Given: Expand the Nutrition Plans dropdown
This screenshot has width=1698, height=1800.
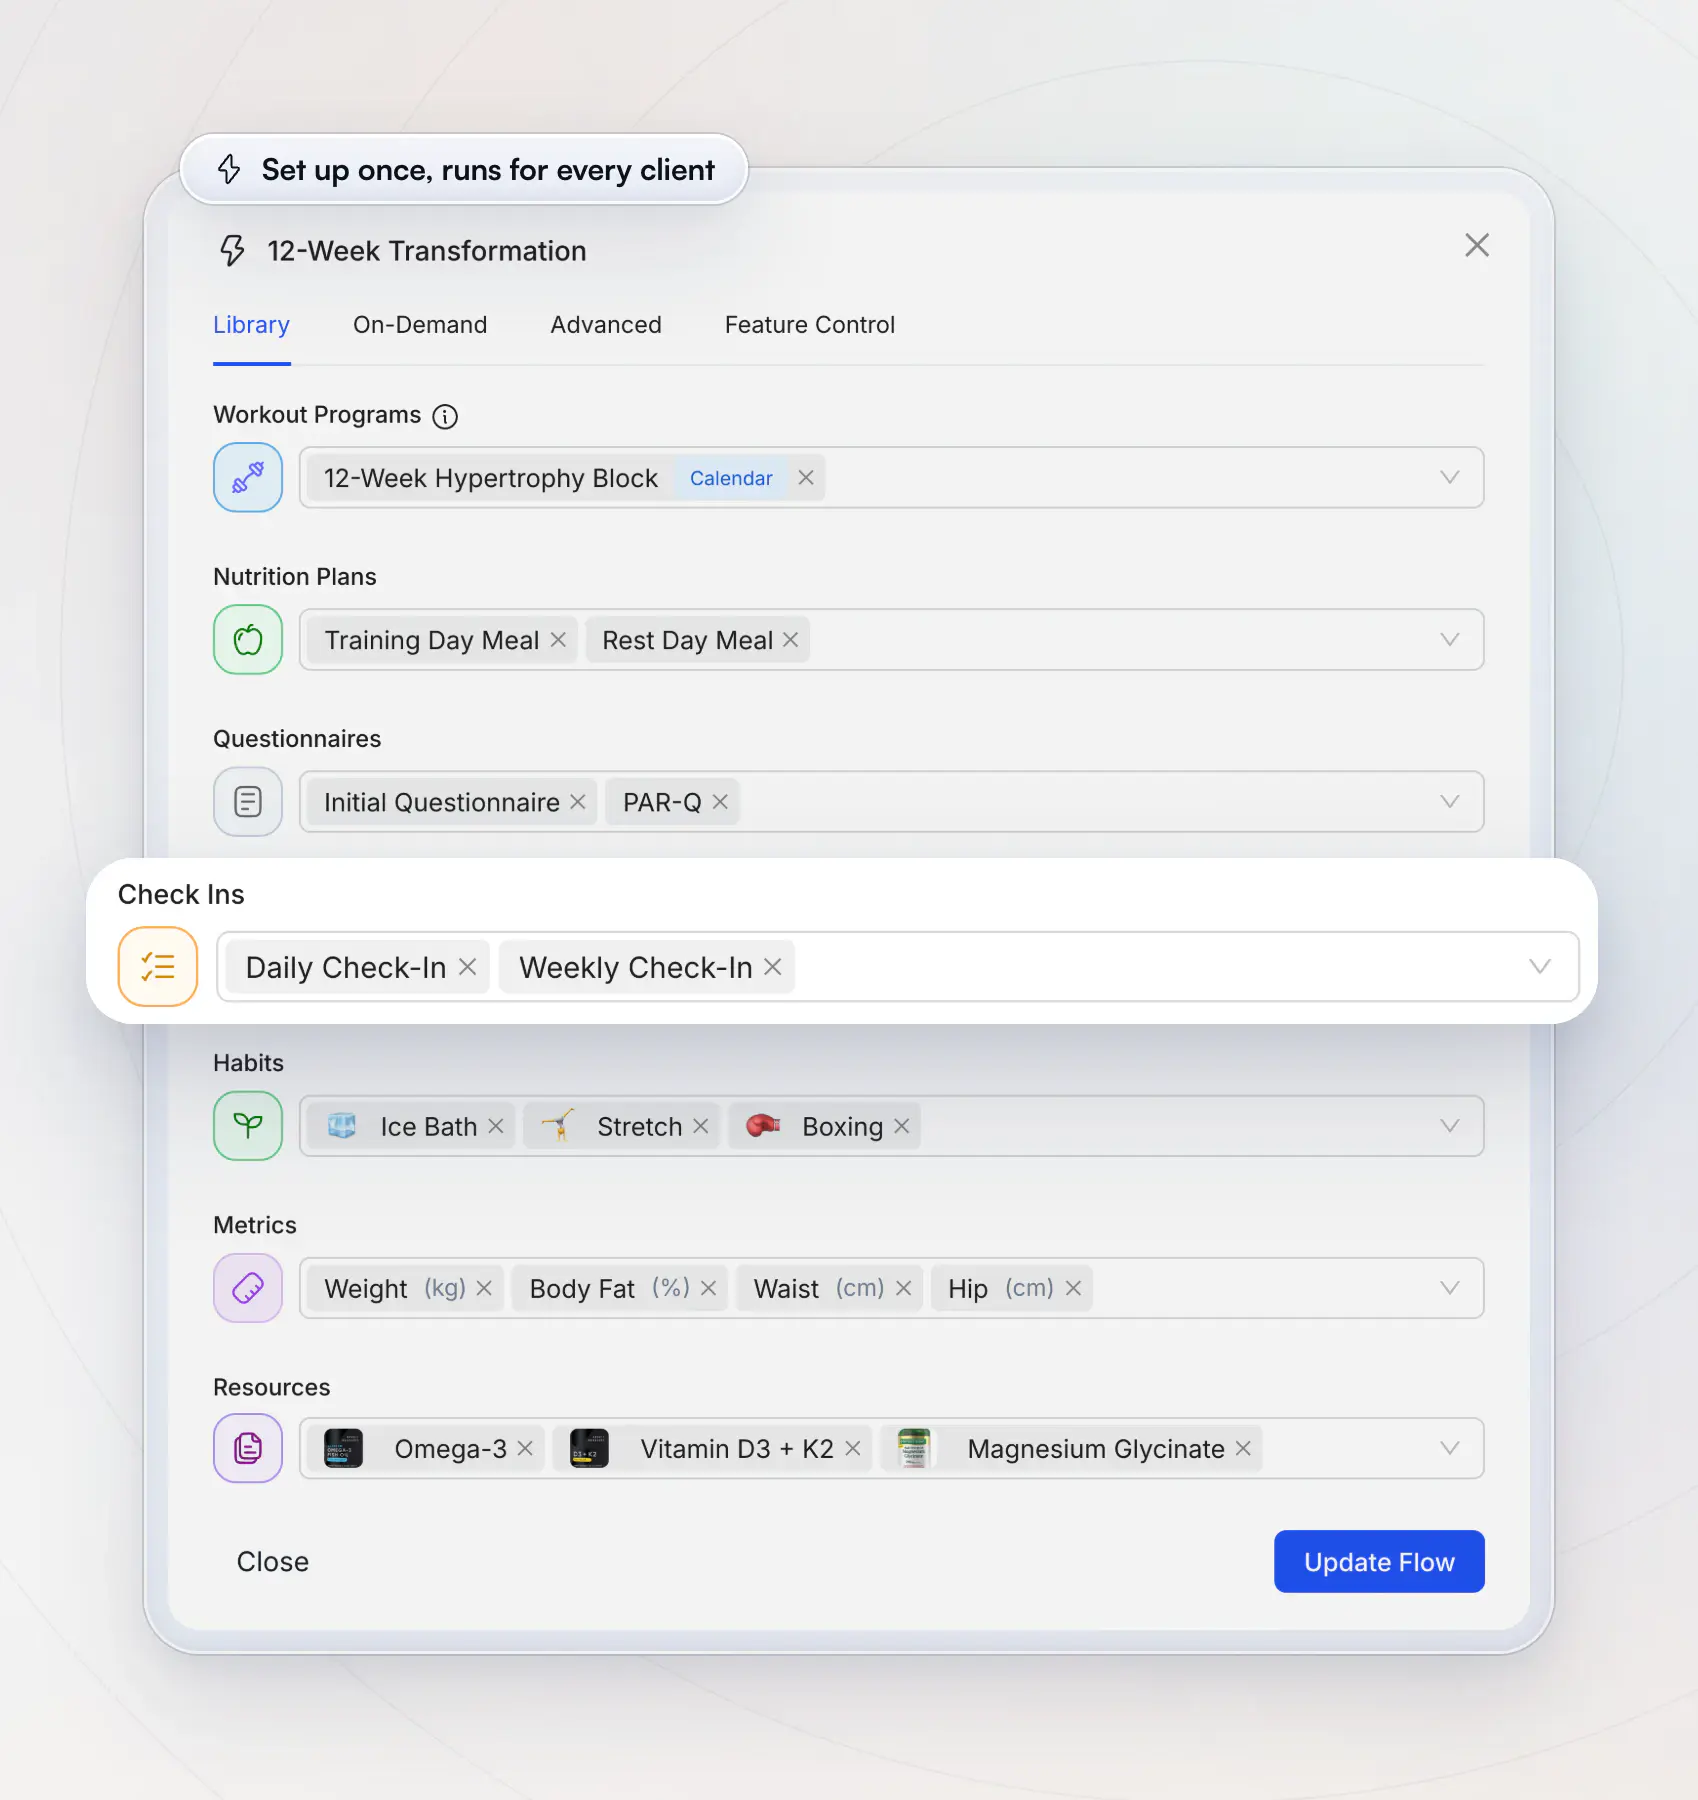Looking at the screenshot, I should pos(1450,640).
